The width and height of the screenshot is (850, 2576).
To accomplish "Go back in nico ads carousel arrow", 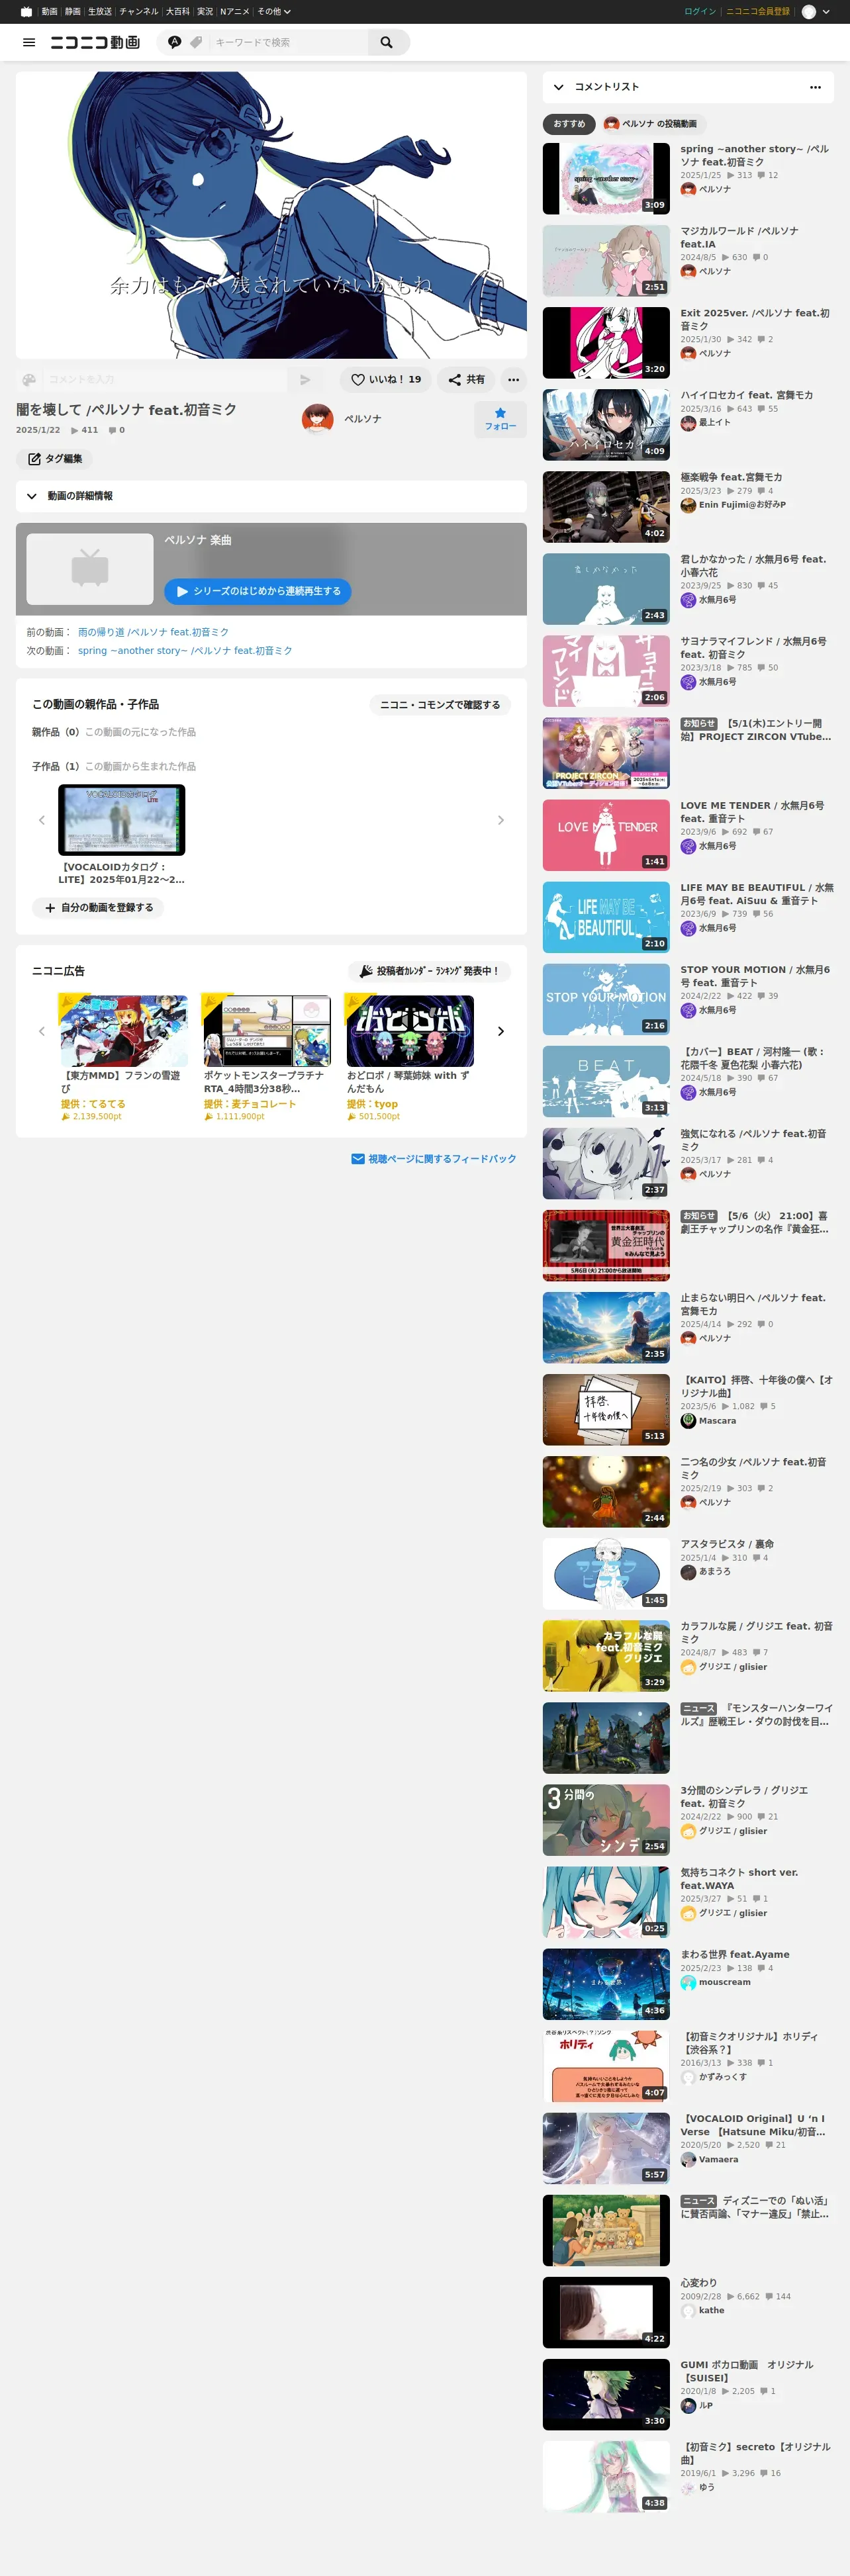I will click(x=42, y=1031).
